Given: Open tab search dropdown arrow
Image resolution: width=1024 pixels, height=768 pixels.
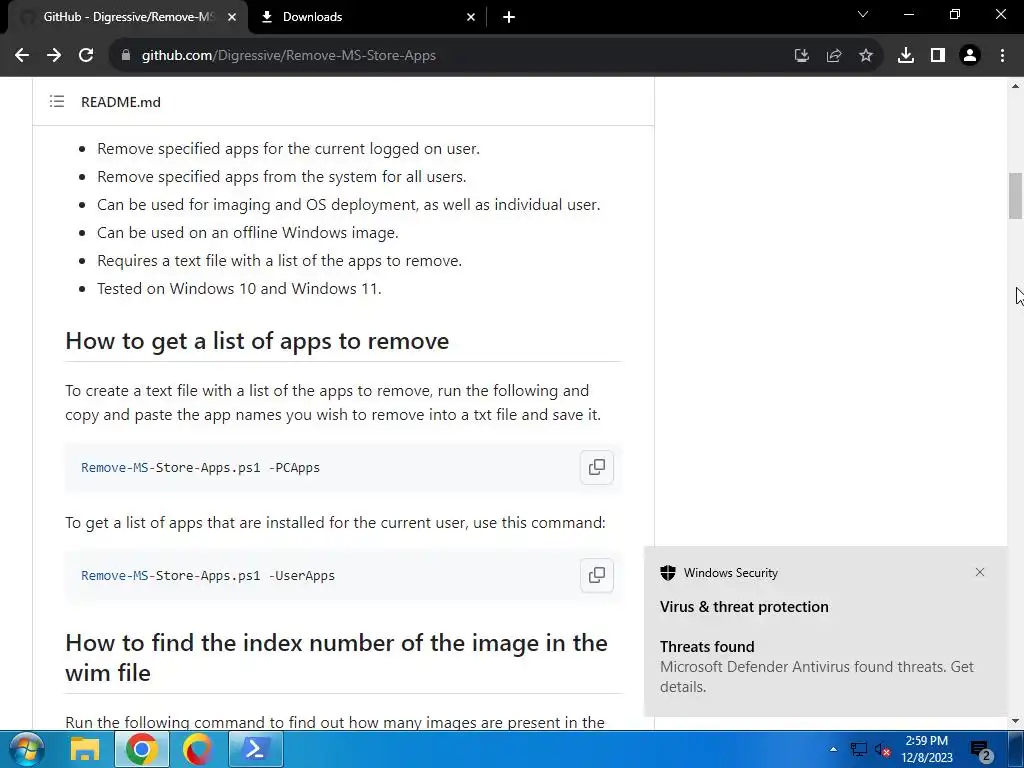Looking at the screenshot, I should click(x=863, y=14).
